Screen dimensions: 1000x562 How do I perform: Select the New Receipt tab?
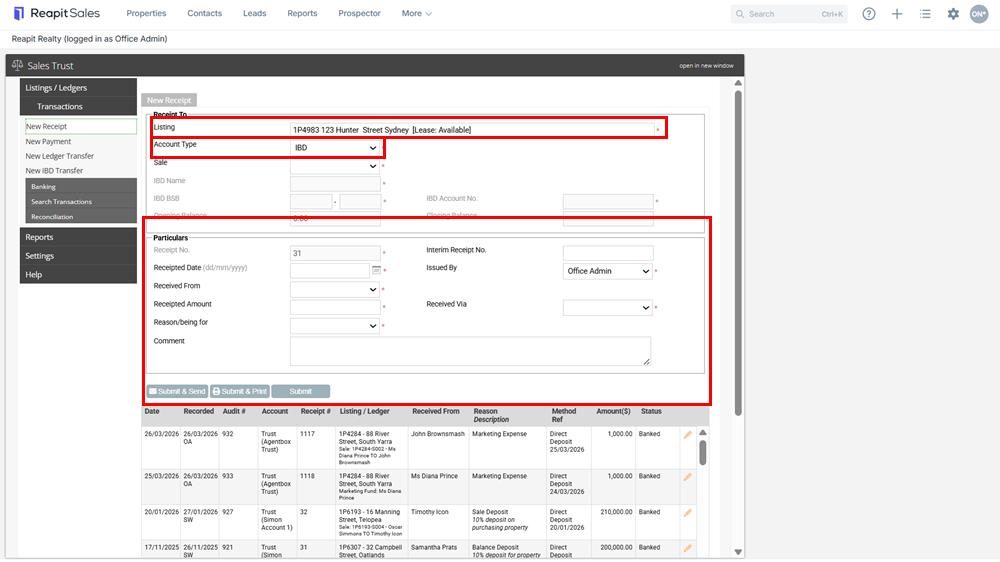pos(169,100)
